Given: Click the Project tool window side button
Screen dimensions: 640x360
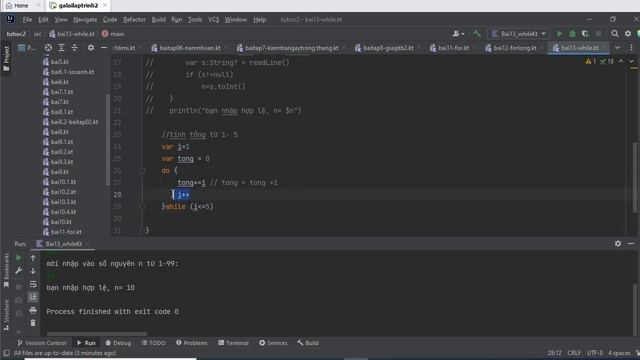Looking at the screenshot, I should tap(6, 58).
